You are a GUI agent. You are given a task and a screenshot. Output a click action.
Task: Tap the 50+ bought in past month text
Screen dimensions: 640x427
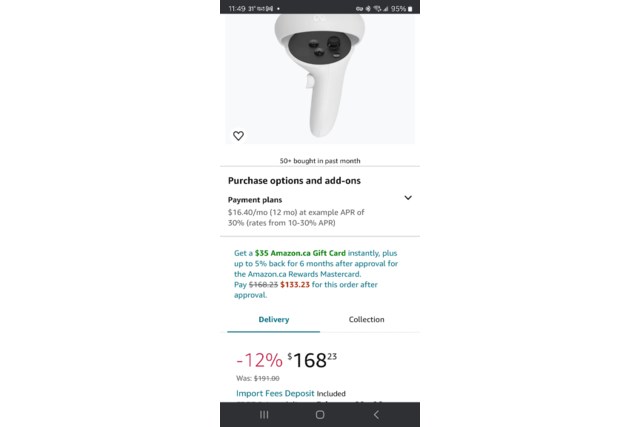(x=320, y=161)
